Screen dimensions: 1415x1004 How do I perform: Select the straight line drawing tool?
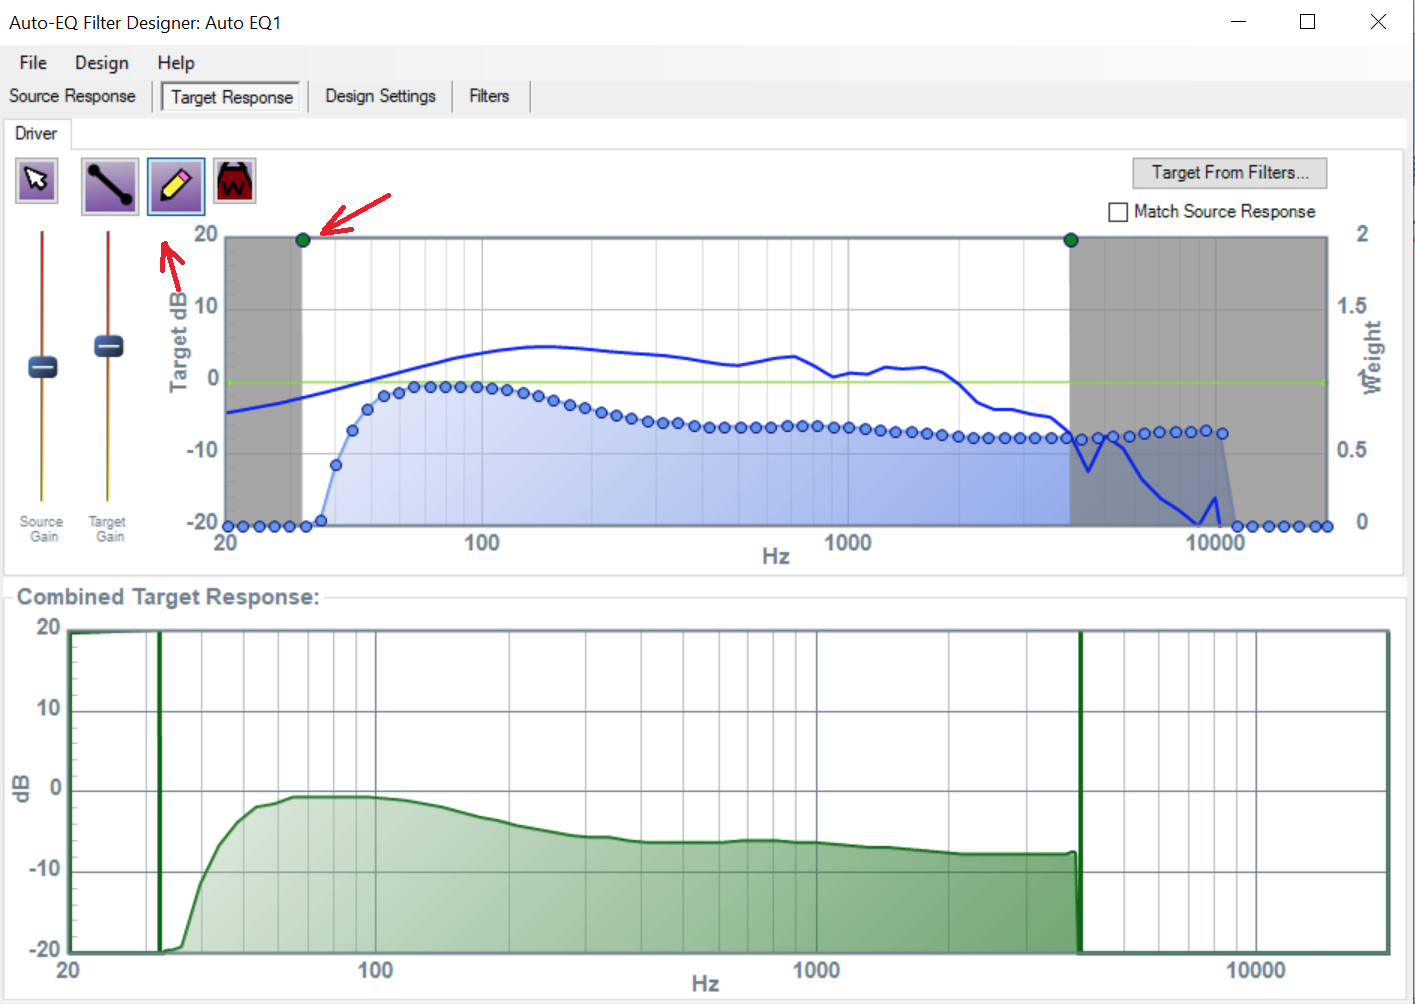pyautogui.click(x=110, y=186)
